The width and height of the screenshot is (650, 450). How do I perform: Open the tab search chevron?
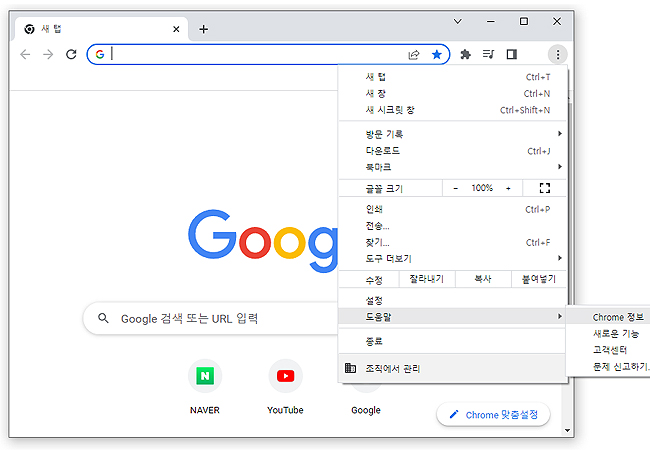coord(458,21)
